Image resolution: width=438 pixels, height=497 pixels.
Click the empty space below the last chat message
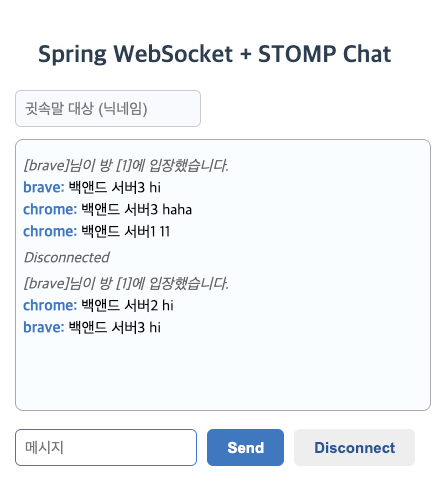(223, 372)
